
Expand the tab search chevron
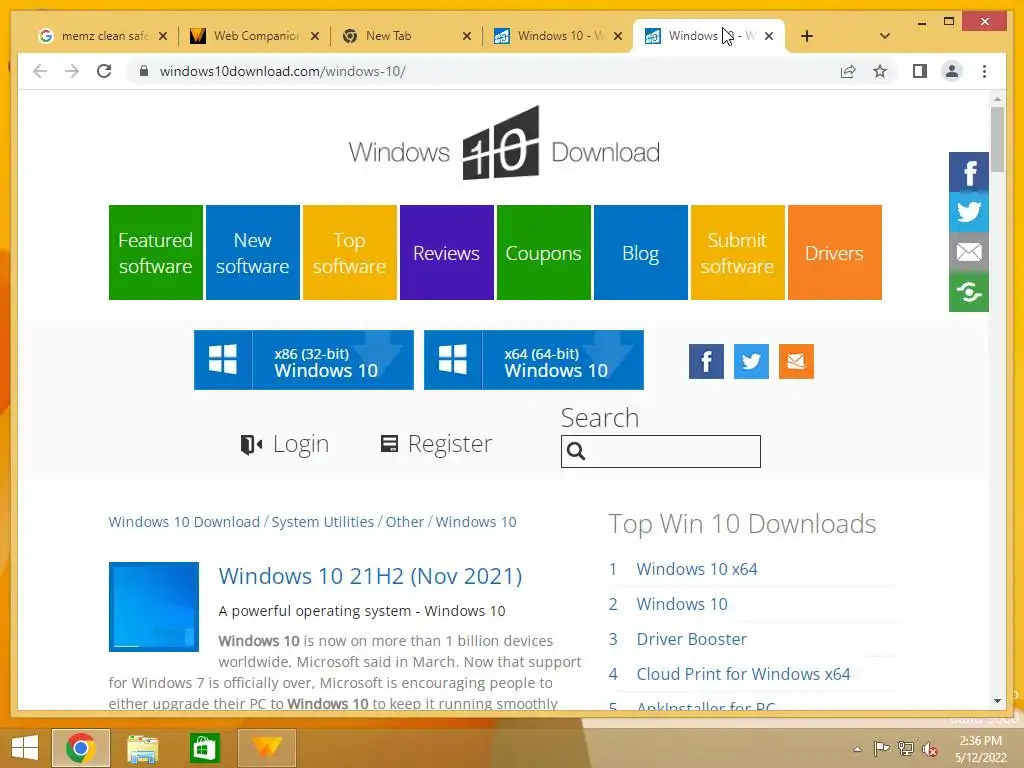point(885,36)
